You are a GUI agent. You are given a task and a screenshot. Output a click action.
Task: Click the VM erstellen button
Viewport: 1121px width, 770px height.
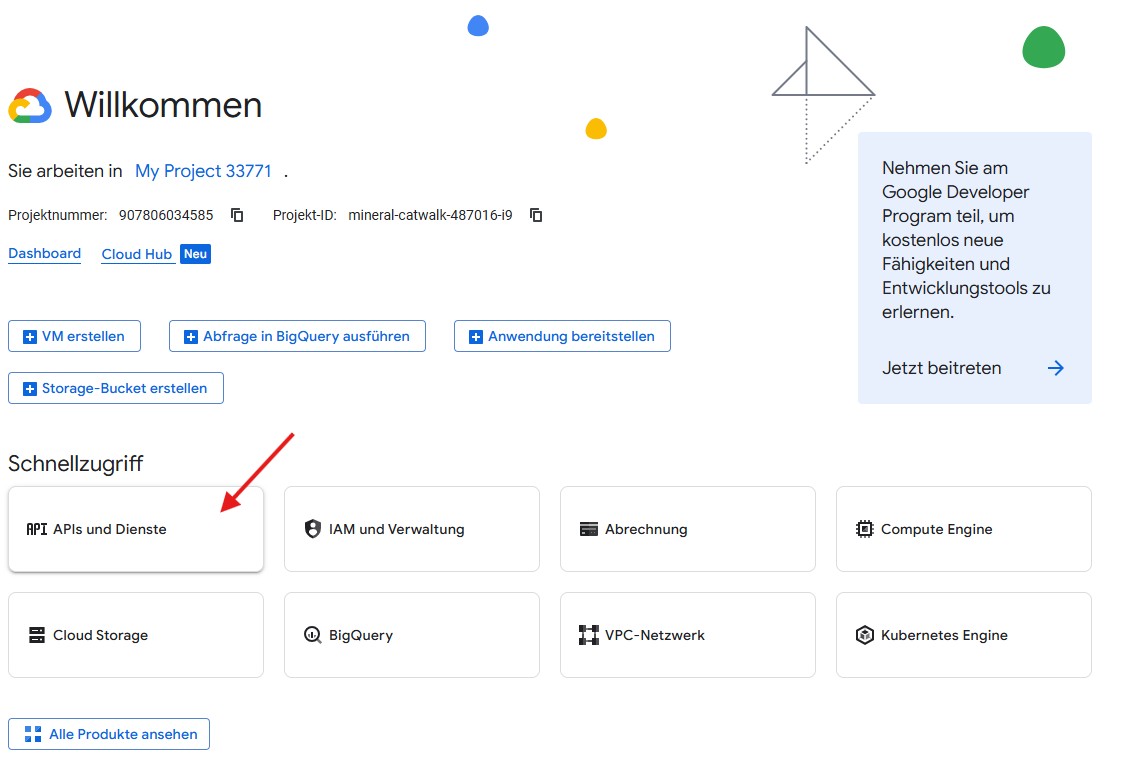coord(74,336)
